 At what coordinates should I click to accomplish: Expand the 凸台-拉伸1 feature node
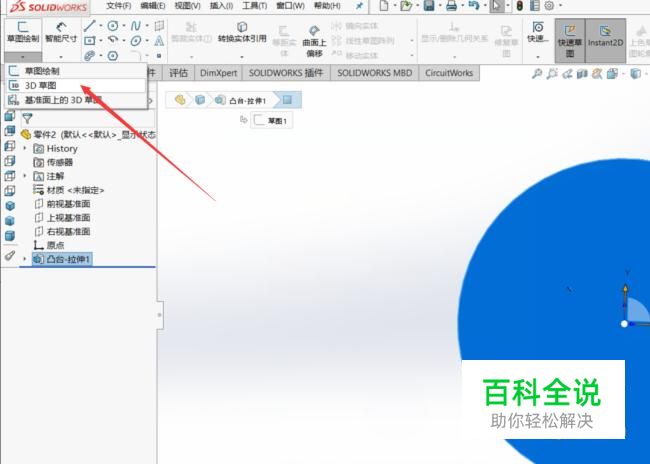coord(24,259)
